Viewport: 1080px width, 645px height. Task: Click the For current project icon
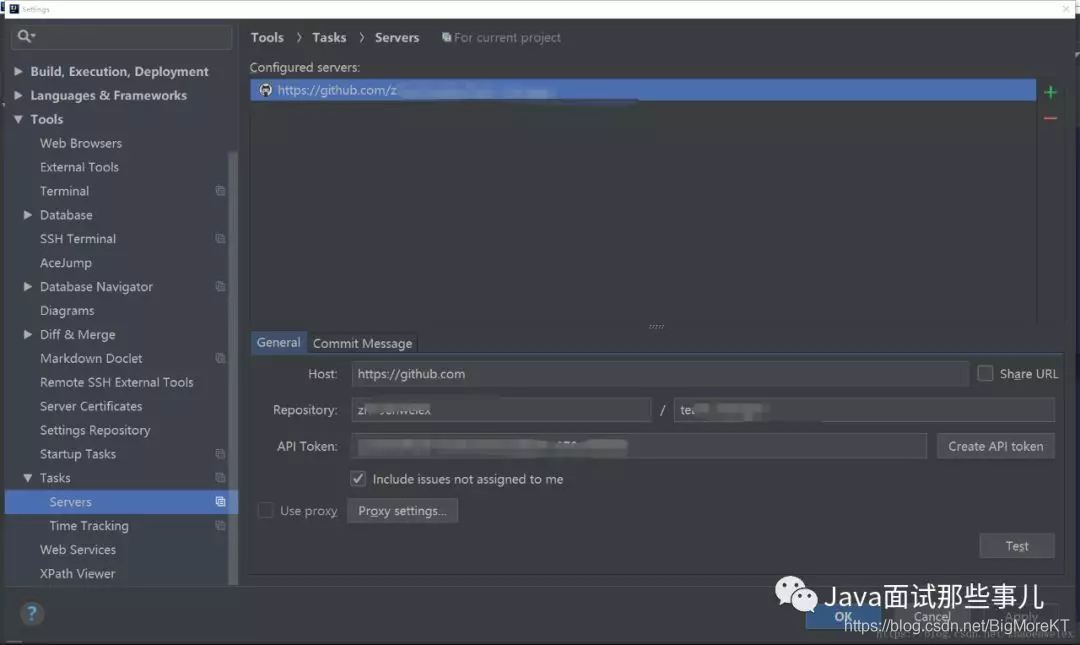pyautogui.click(x=446, y=37)
